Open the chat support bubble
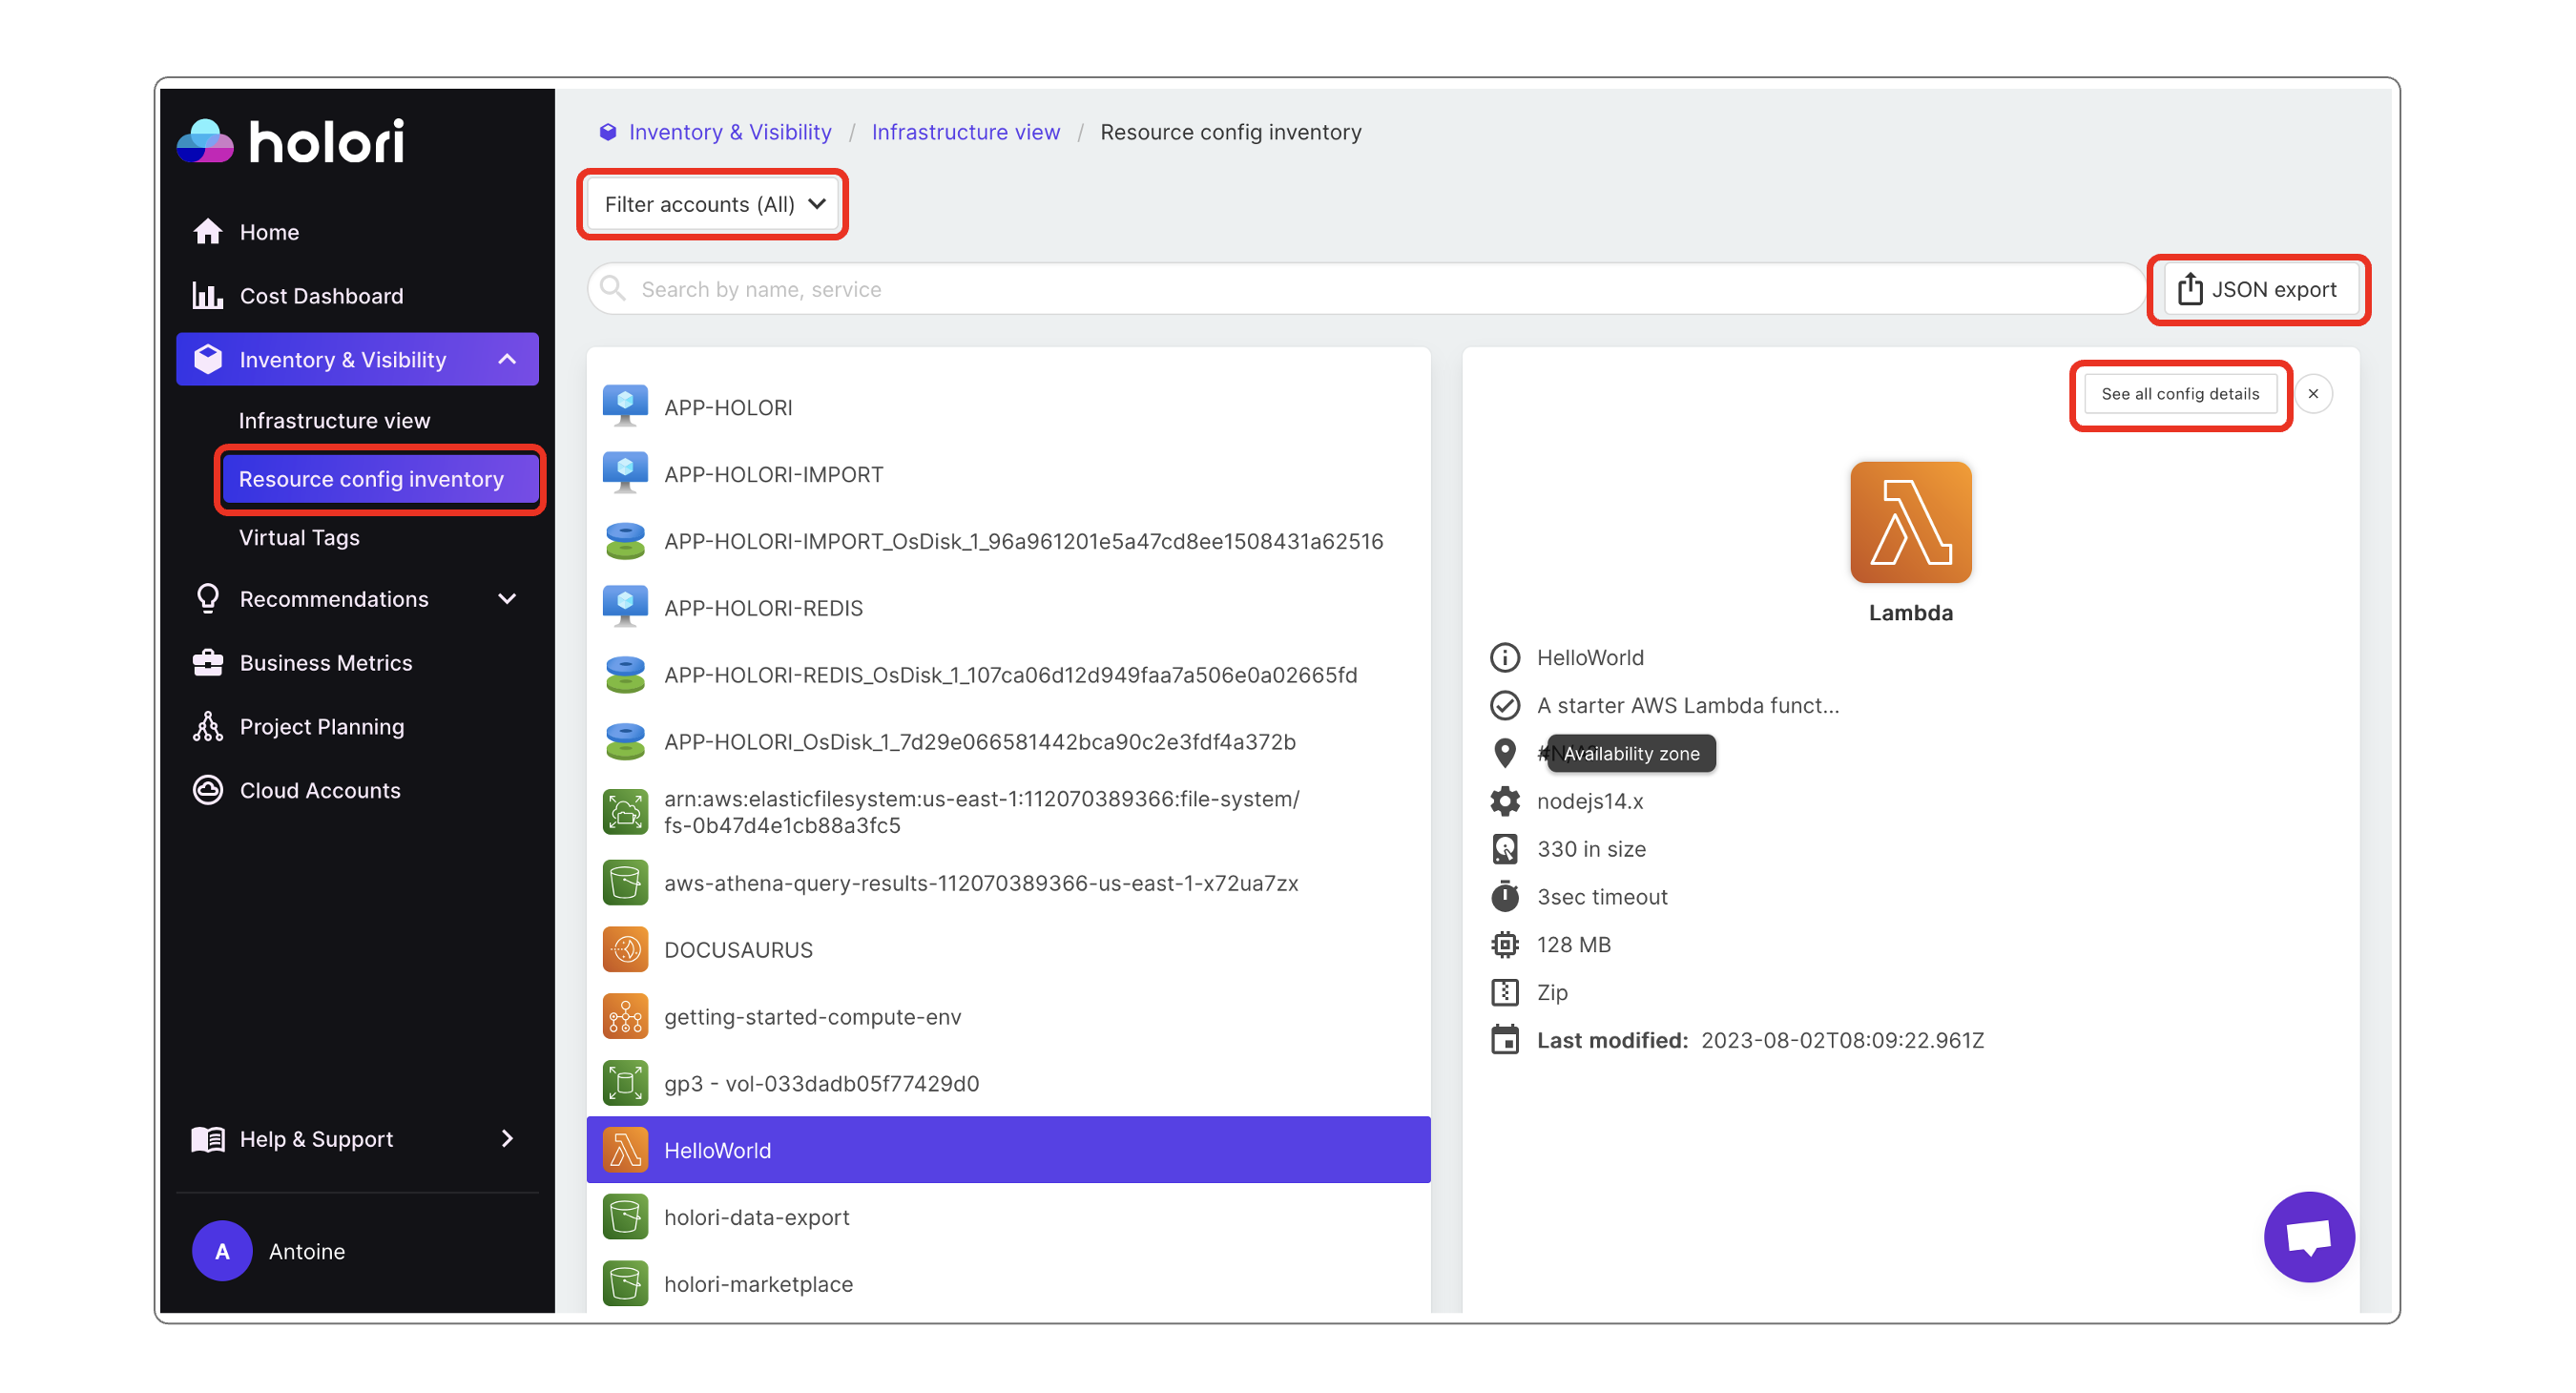The width and height of the screenshot is (2576, 1393). tap(2308, 1237)
